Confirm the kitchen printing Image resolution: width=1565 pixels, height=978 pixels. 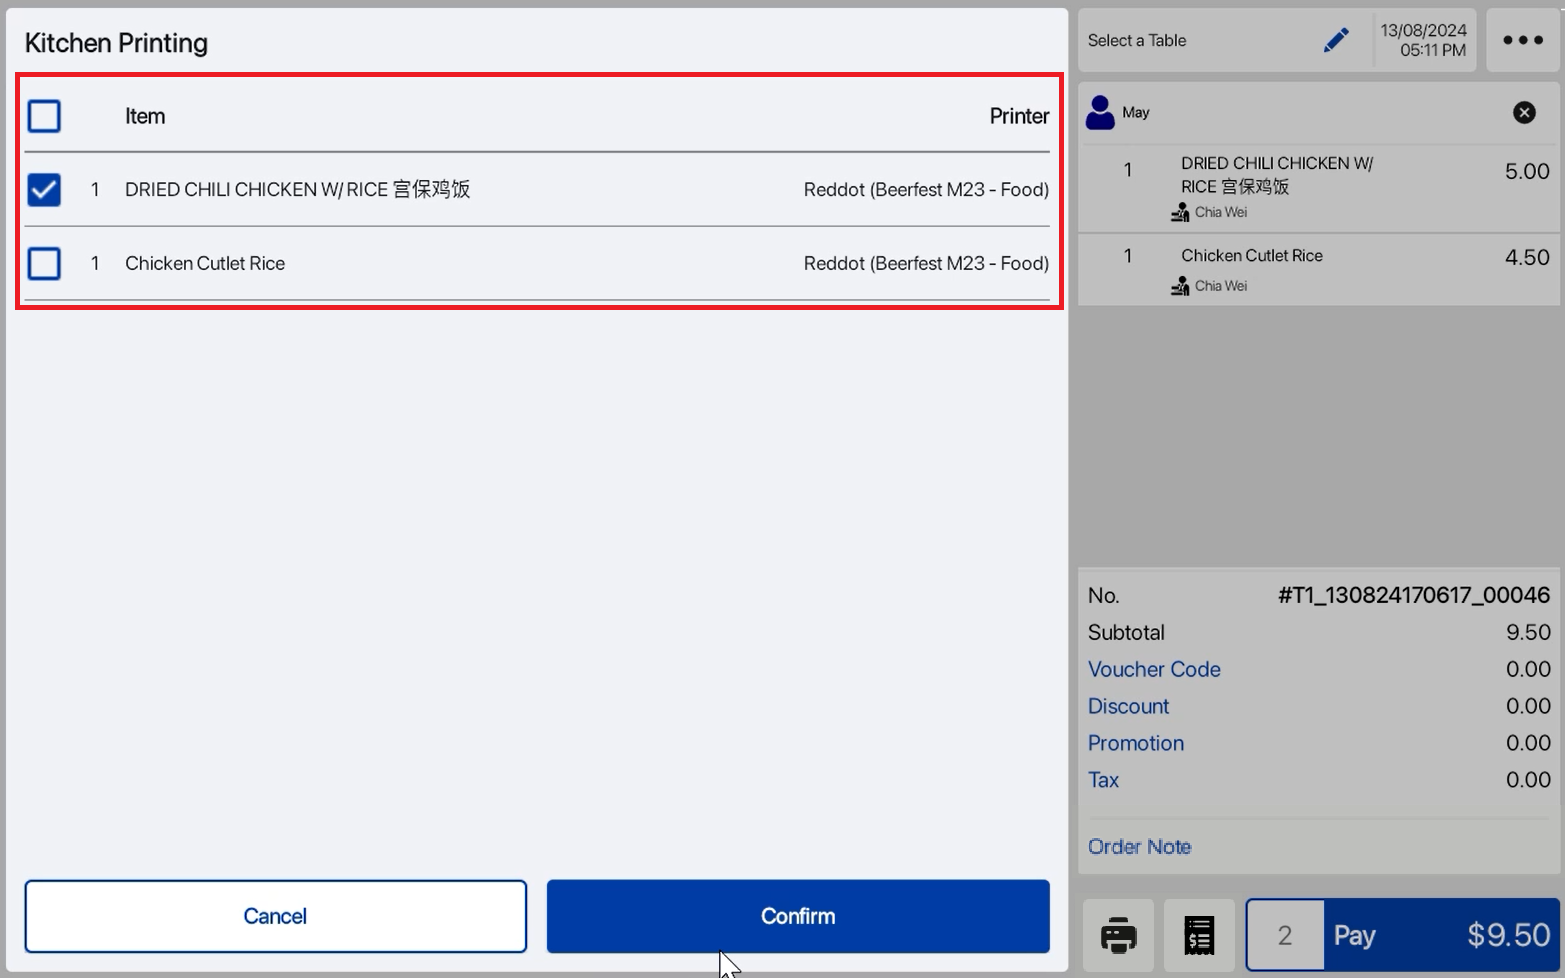pyautogui.click(x=798, y=916)
